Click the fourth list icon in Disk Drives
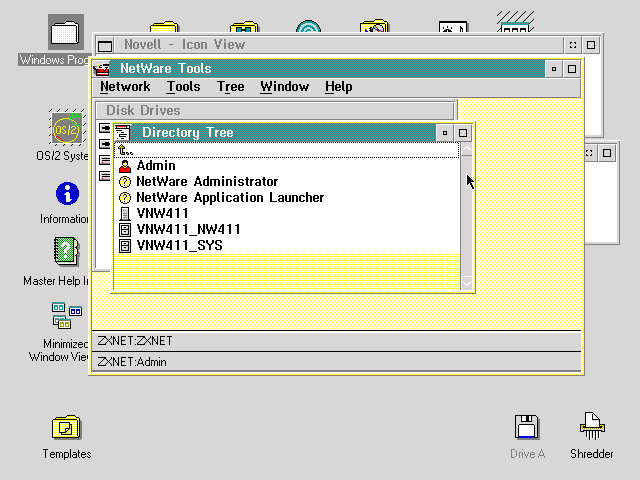Image resolution: width=640 pixels, height=480 pixels. tap(104, 176)
